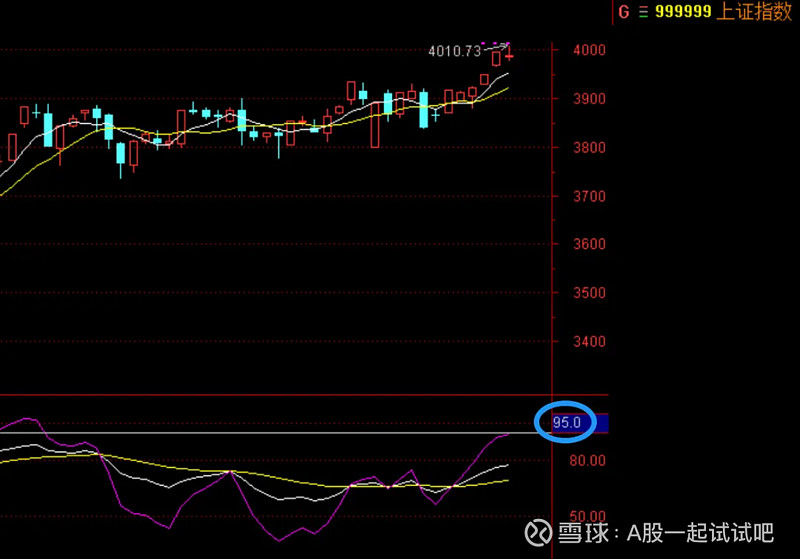Click the 50.00 indicator axis label
Viewport: 800px width, 559px height.
(587, 516)
